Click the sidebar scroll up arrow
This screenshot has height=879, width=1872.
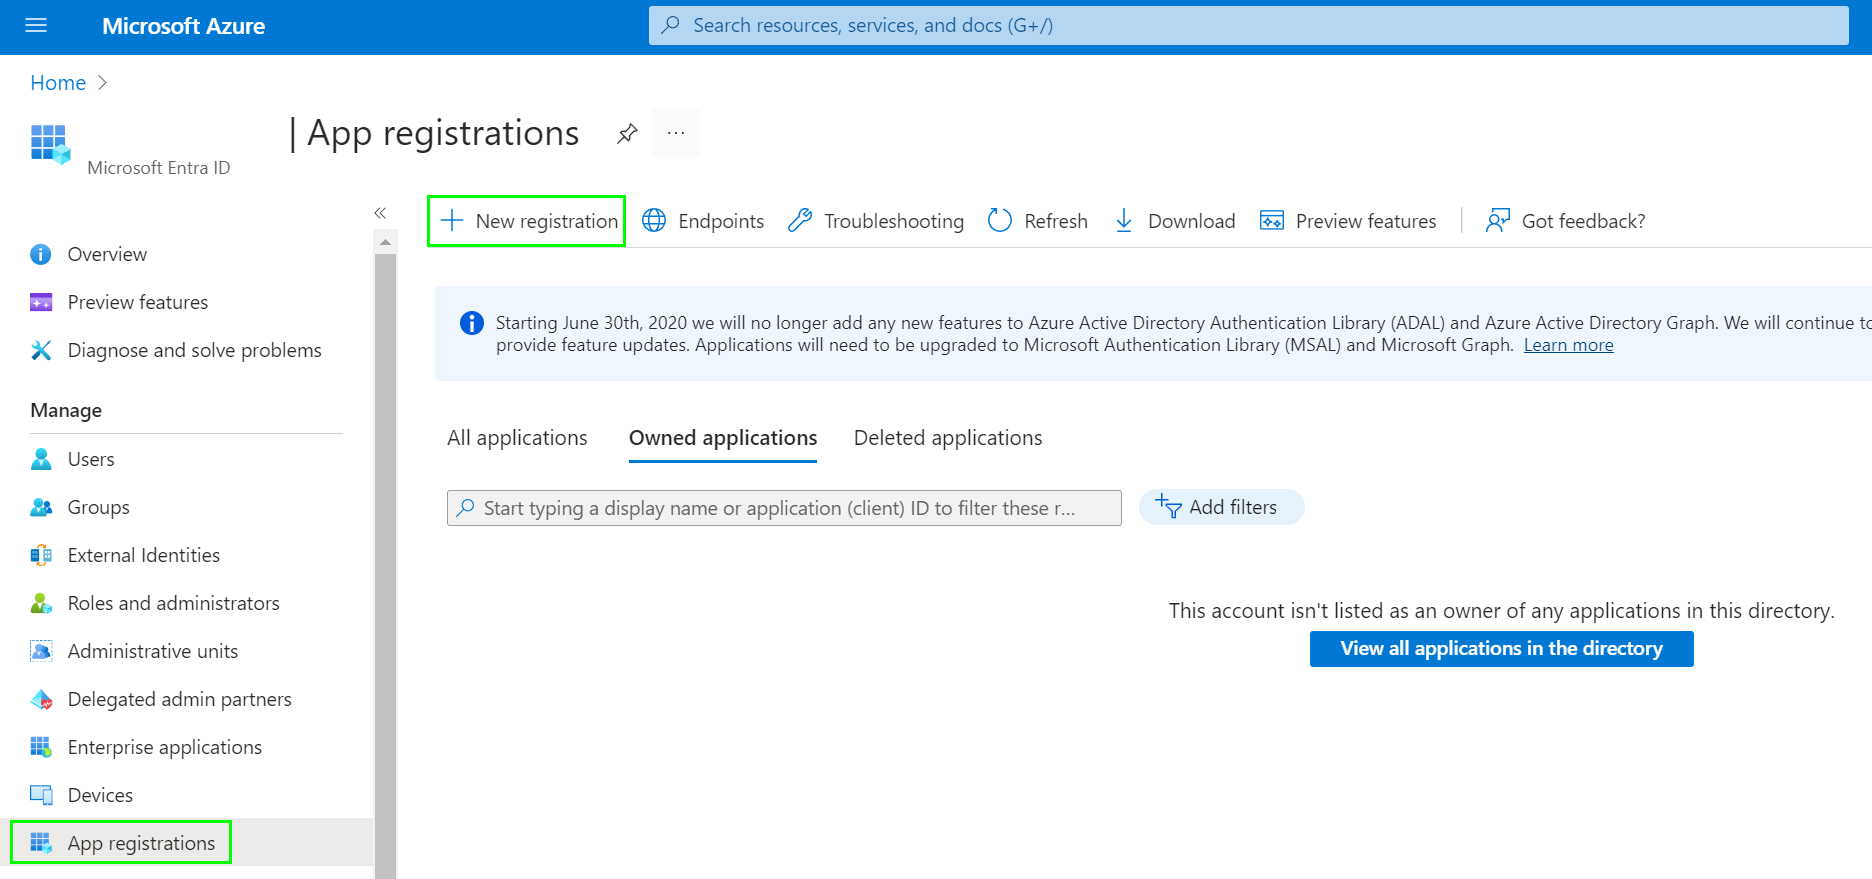[x=385, y=242]
